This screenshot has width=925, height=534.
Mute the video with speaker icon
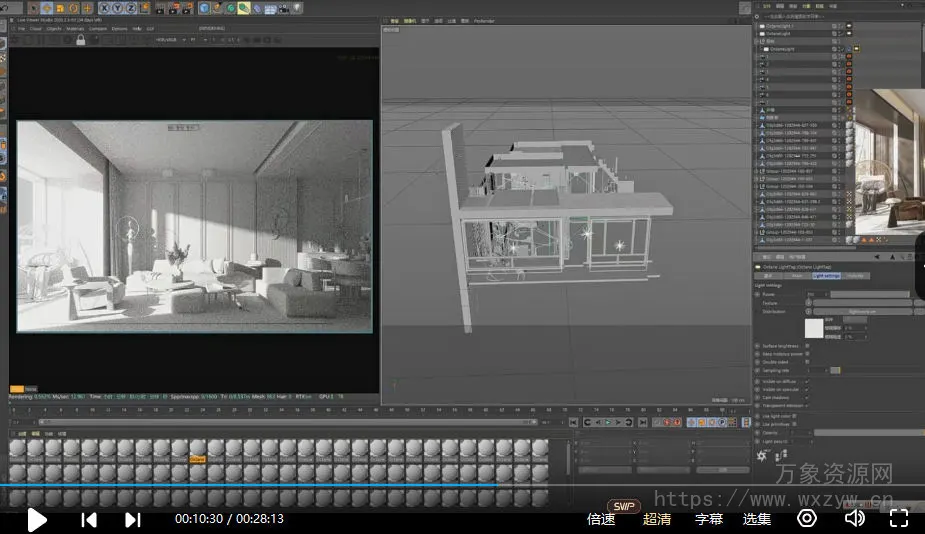tap(854, 518)
